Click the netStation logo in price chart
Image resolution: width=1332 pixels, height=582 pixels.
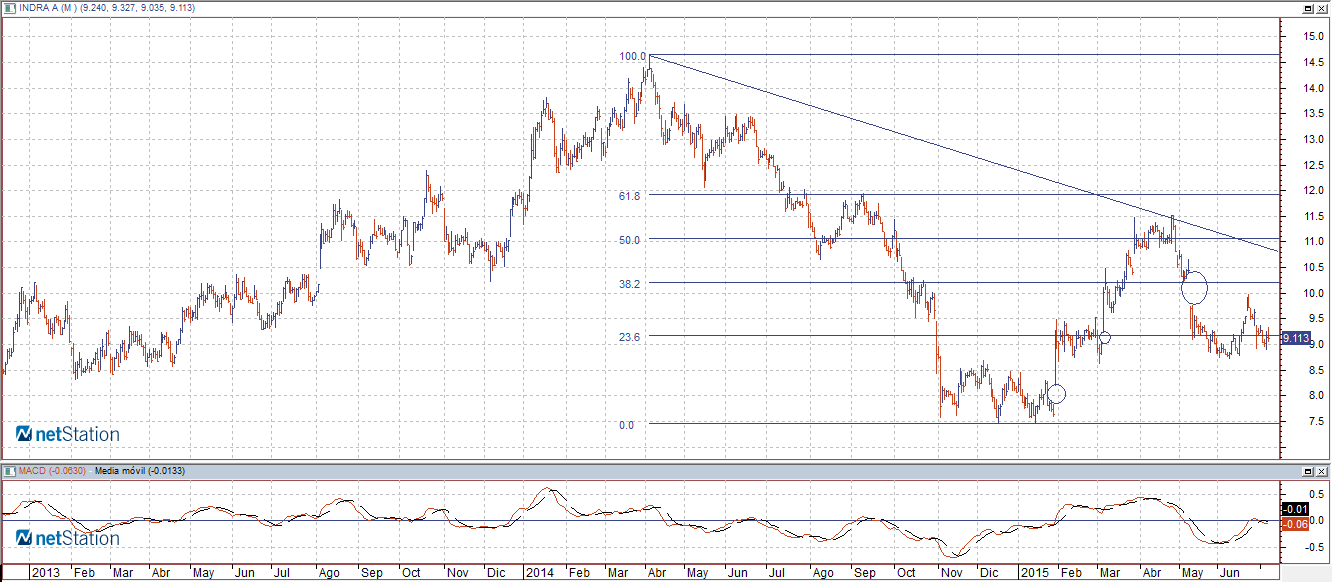(67, 434)
